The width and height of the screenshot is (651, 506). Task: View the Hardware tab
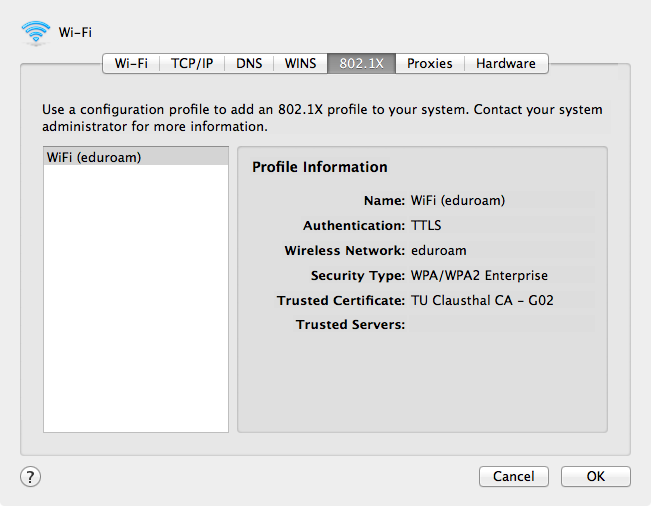tap(505, 63)
